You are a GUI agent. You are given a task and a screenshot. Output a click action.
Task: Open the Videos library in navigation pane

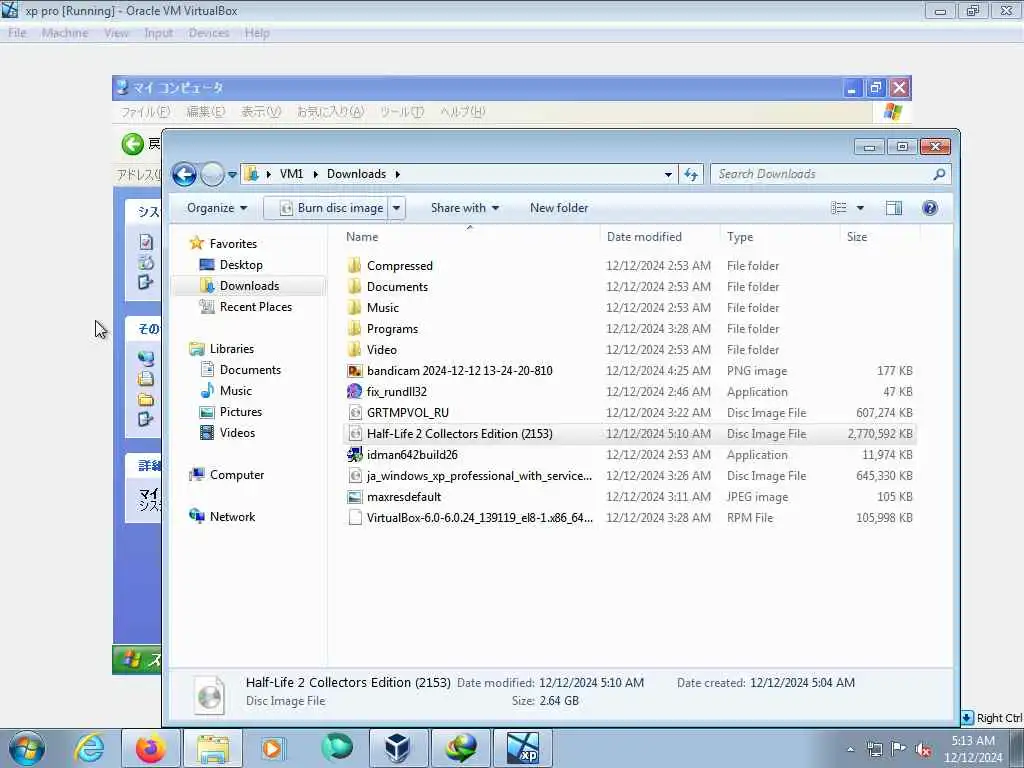tap(237, 433)
